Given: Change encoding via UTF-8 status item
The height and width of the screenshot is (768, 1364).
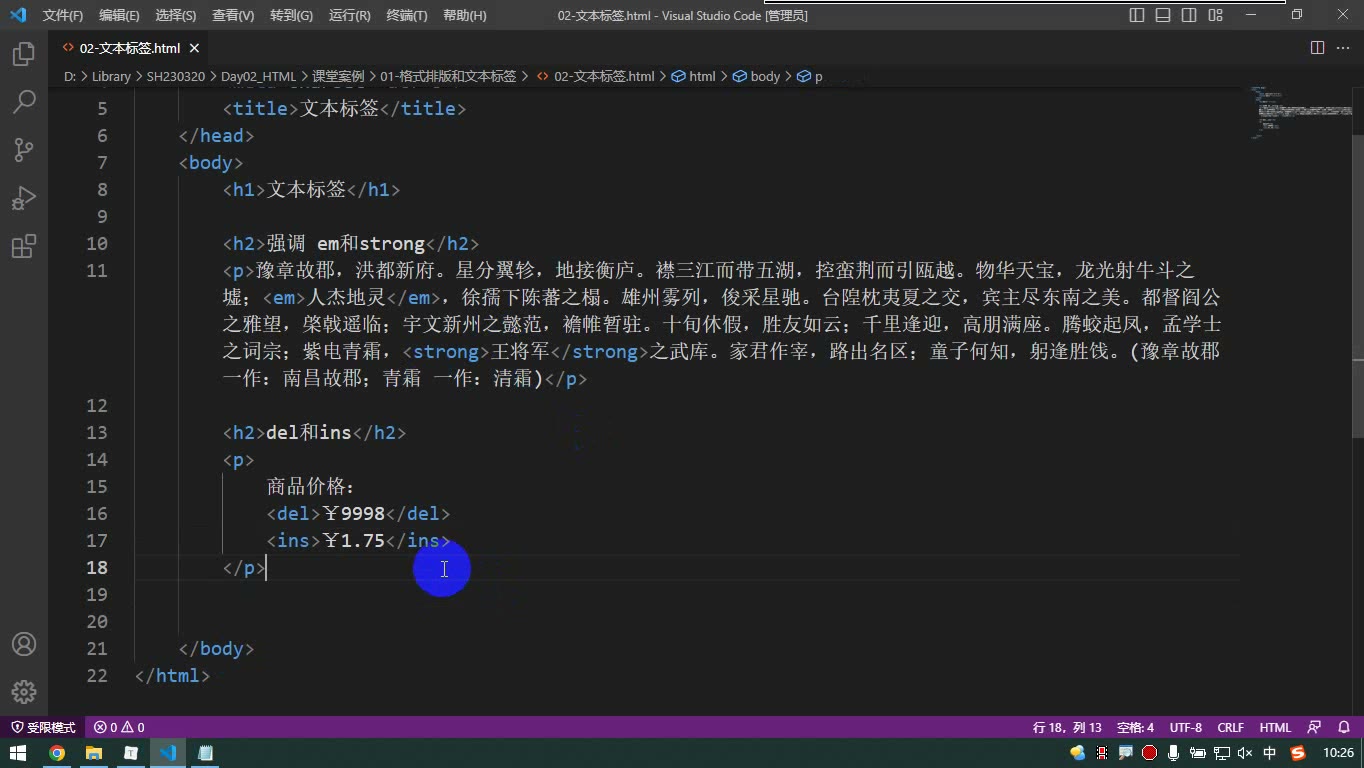Looking at the screenshot, I should tap(1186, 727).
